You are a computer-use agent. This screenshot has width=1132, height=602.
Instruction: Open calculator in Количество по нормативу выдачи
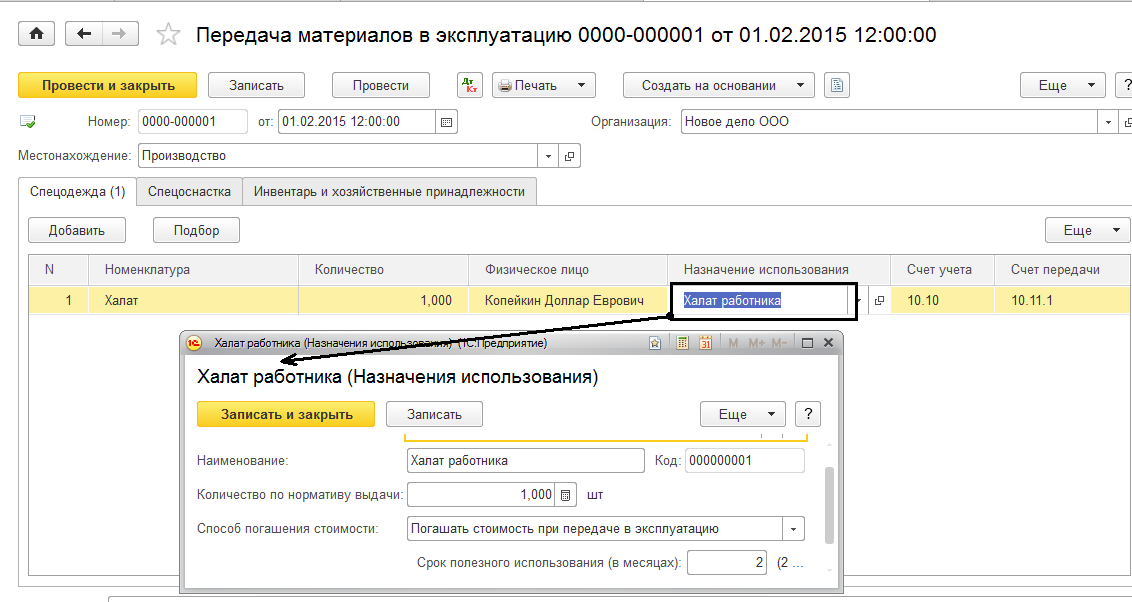566,495
